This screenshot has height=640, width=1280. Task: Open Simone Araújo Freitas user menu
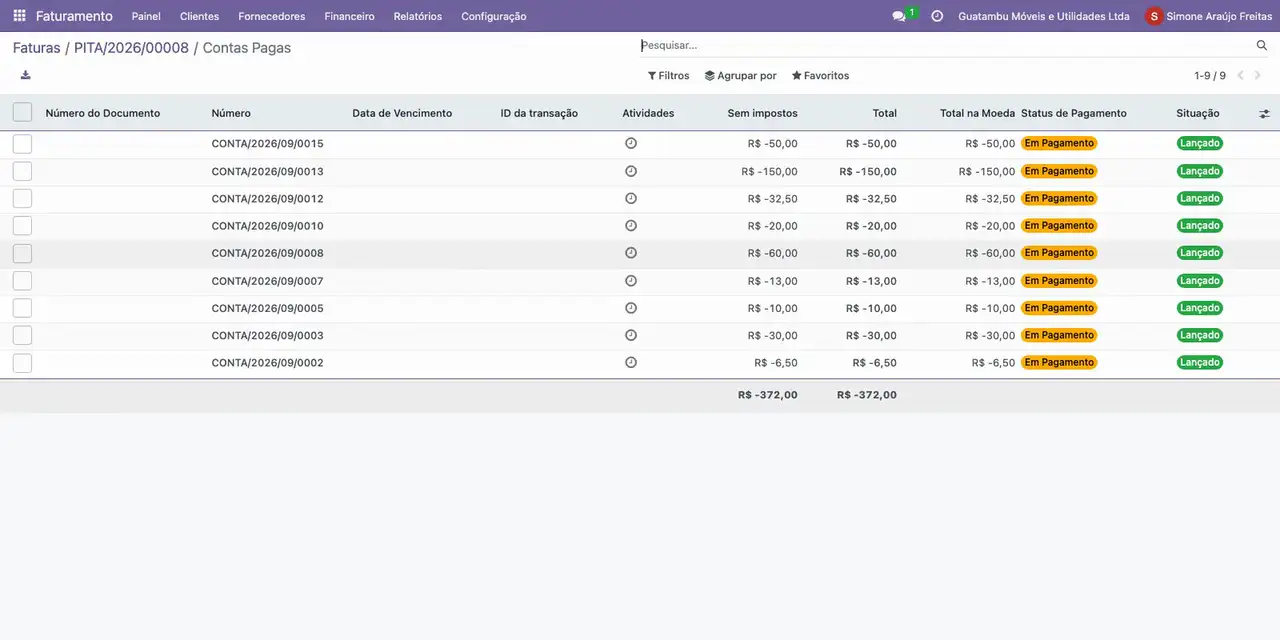tap(1209, 16)
